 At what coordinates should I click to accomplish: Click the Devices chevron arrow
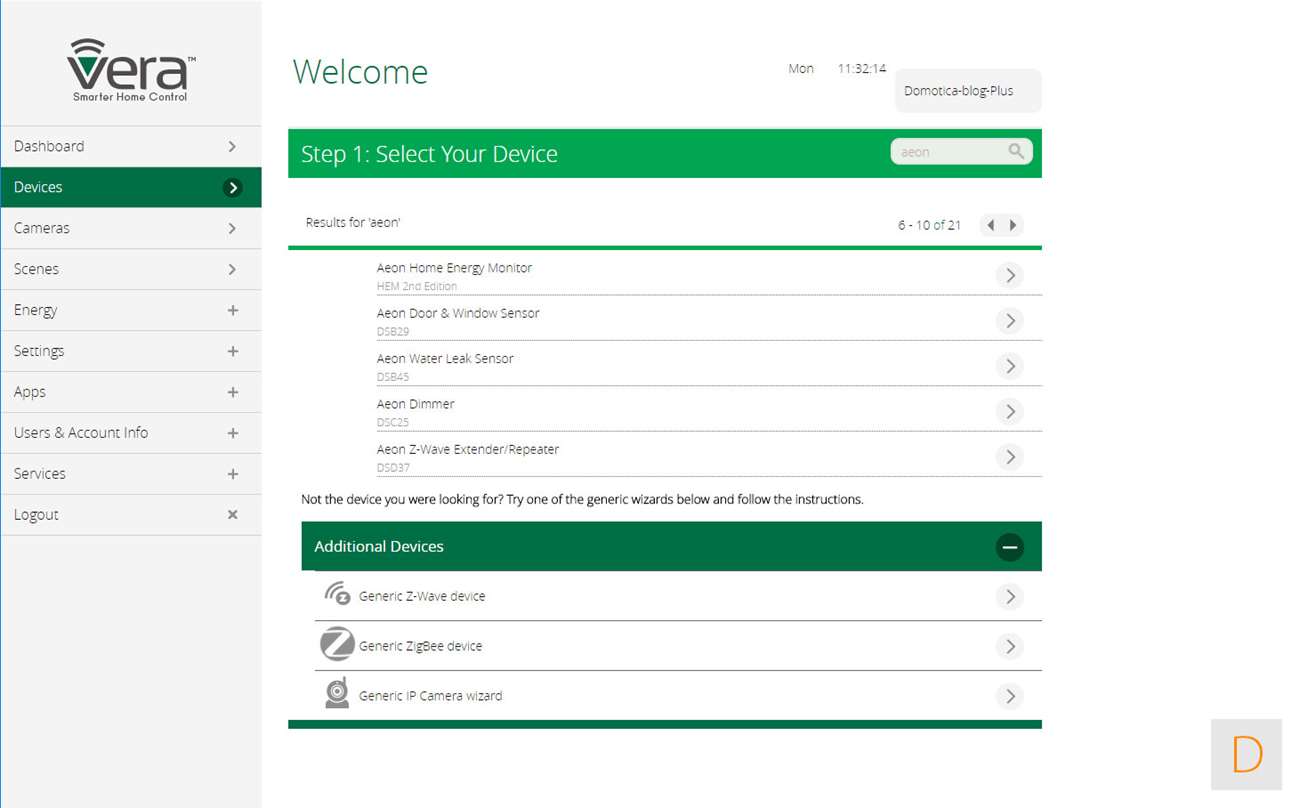click(233, 187)
